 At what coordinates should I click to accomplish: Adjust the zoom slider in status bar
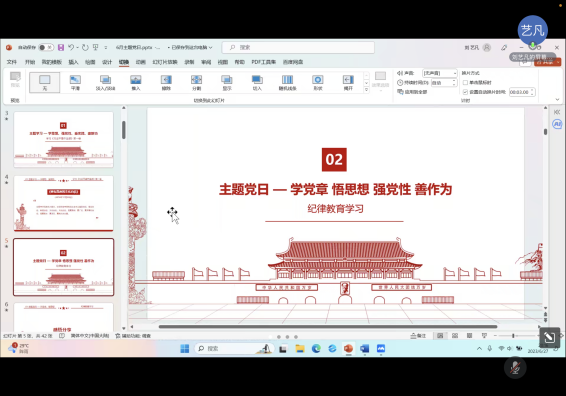coord(513,336)
